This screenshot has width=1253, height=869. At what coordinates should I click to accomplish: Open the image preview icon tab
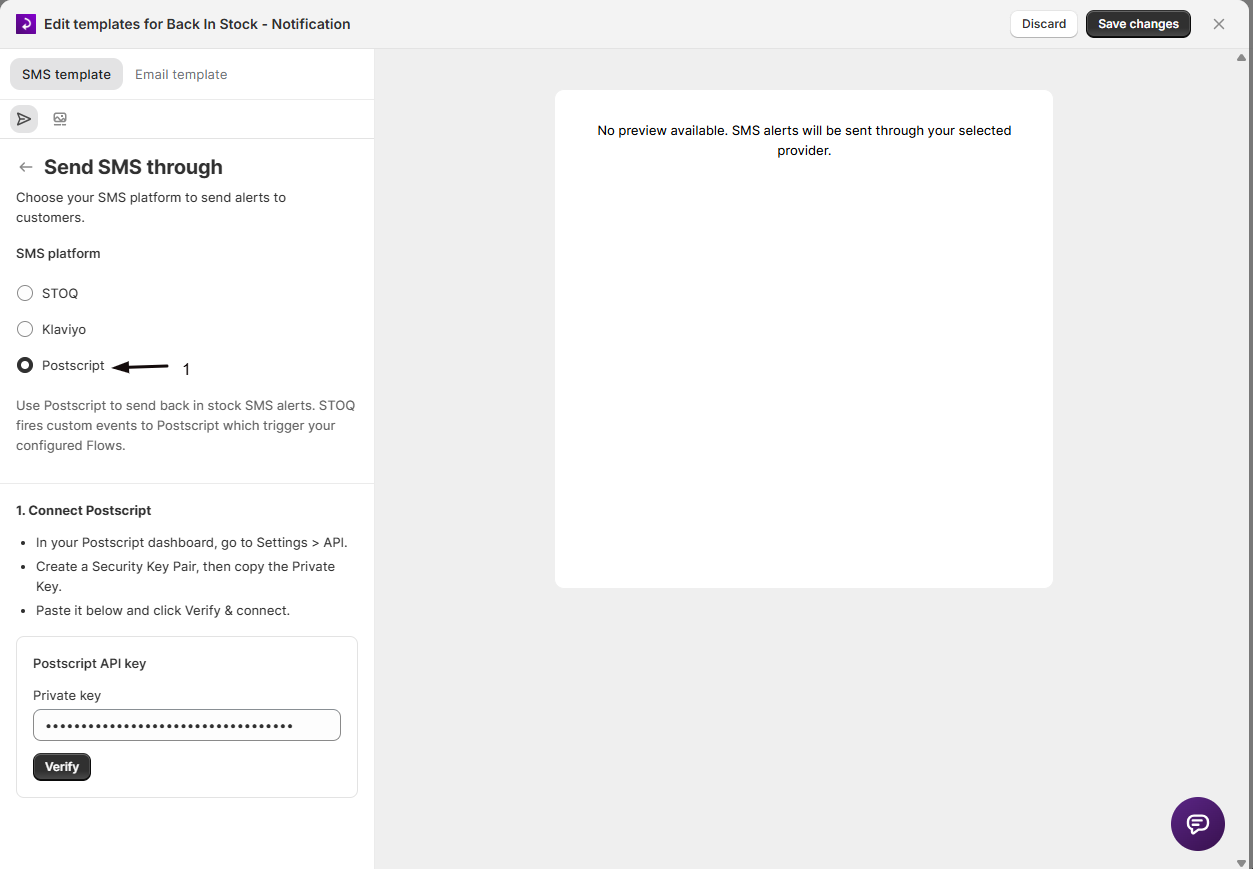click(60, 119)
